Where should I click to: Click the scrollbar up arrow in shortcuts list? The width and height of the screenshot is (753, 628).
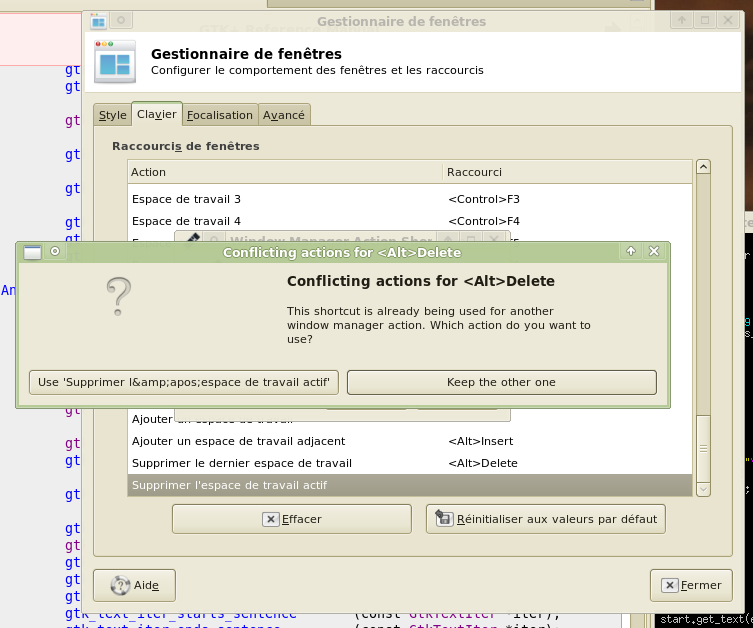click(x=703, y=168)
